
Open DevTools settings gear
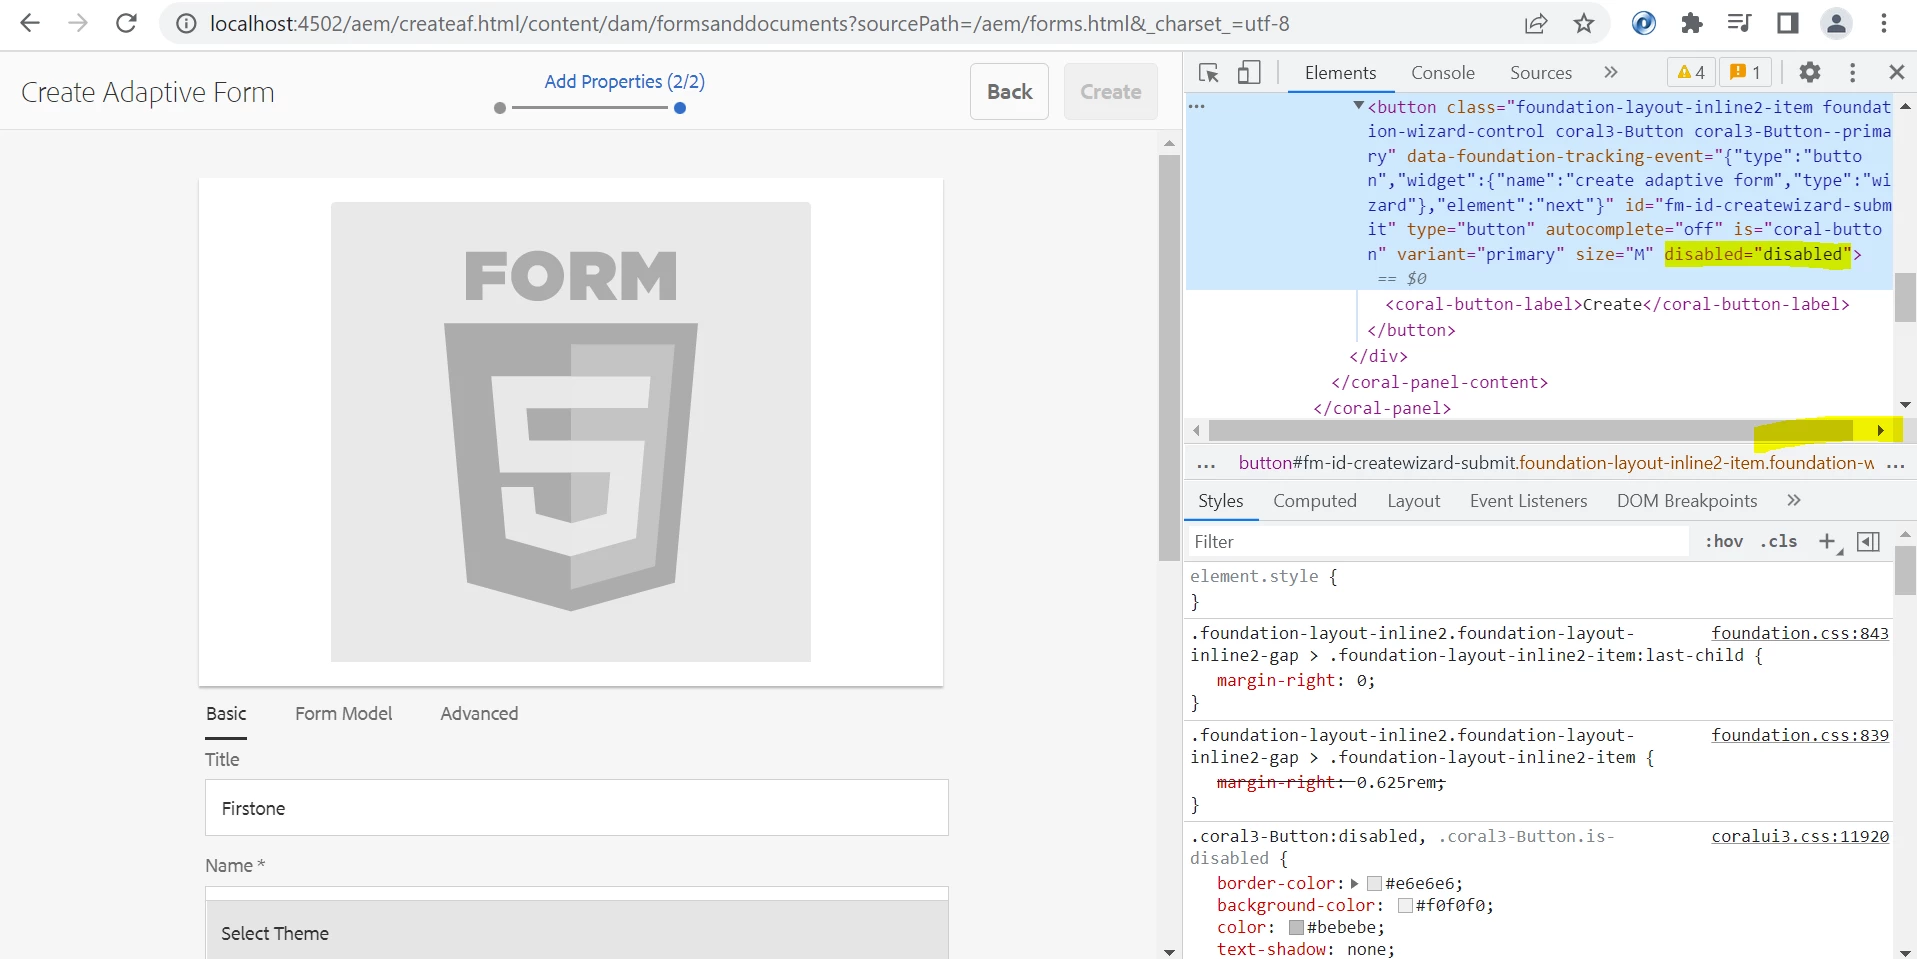(x=1809, y=72)
